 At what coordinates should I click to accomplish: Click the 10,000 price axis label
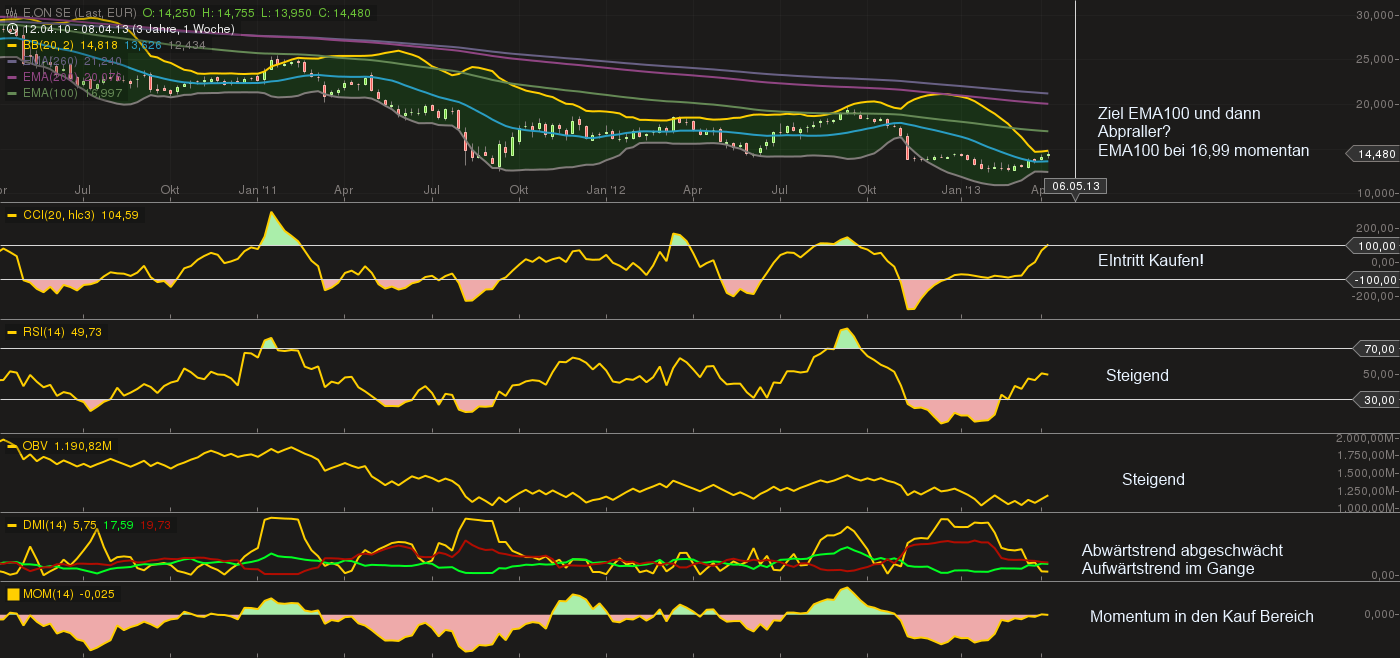(1375, 194)
